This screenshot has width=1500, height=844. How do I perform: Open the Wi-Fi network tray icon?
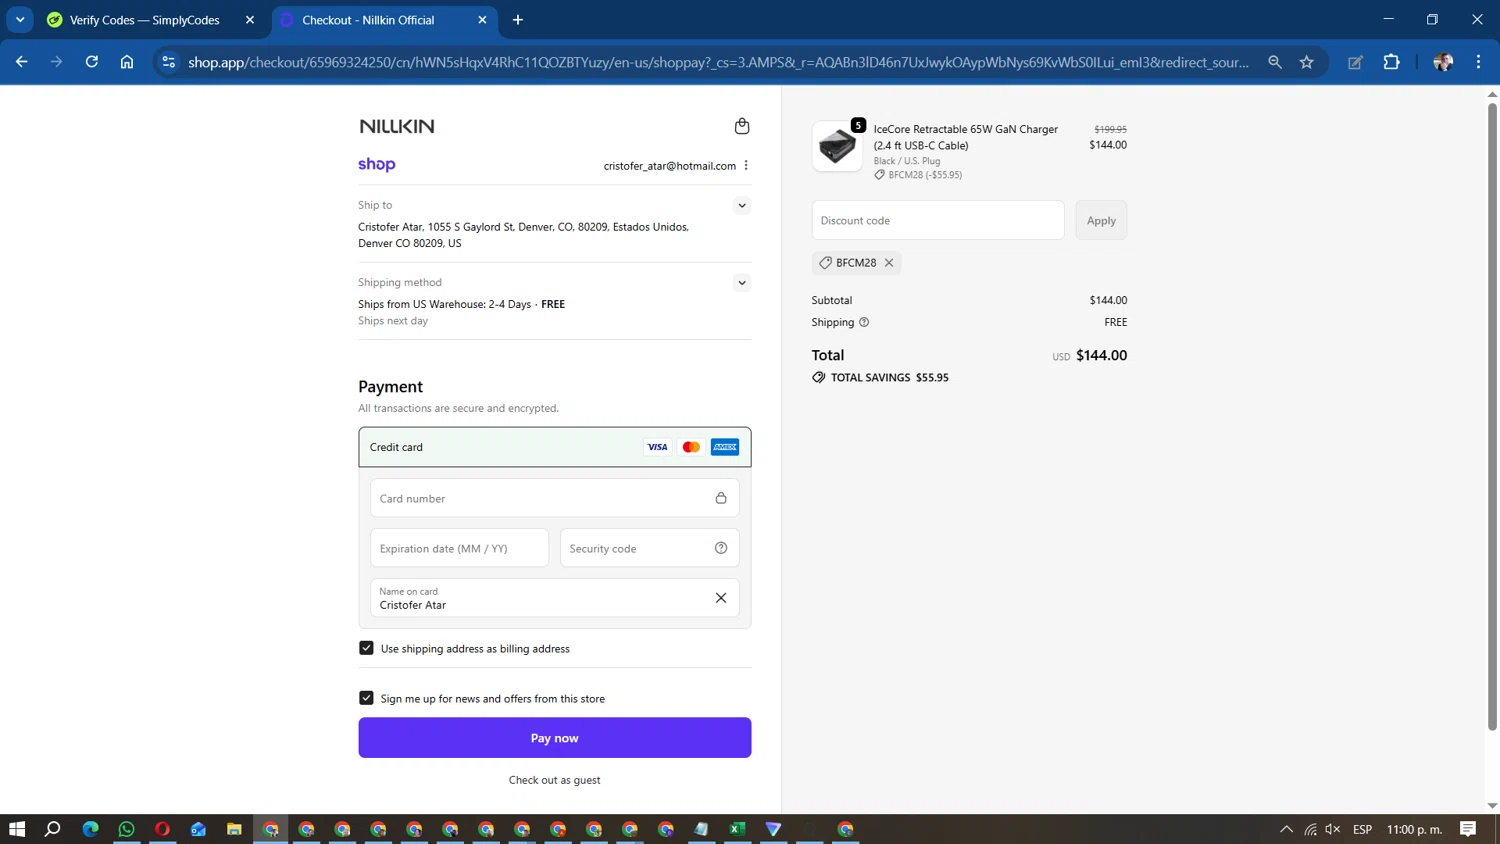click(1310, 829)
